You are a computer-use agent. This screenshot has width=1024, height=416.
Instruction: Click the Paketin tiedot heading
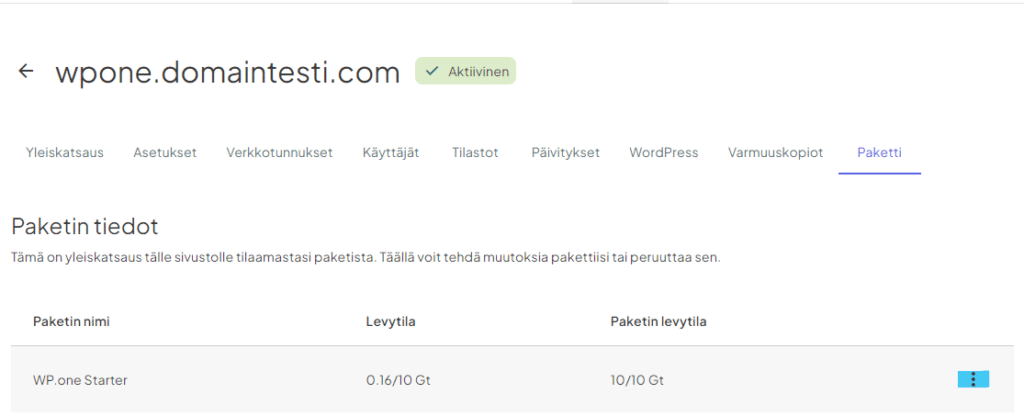85,226
